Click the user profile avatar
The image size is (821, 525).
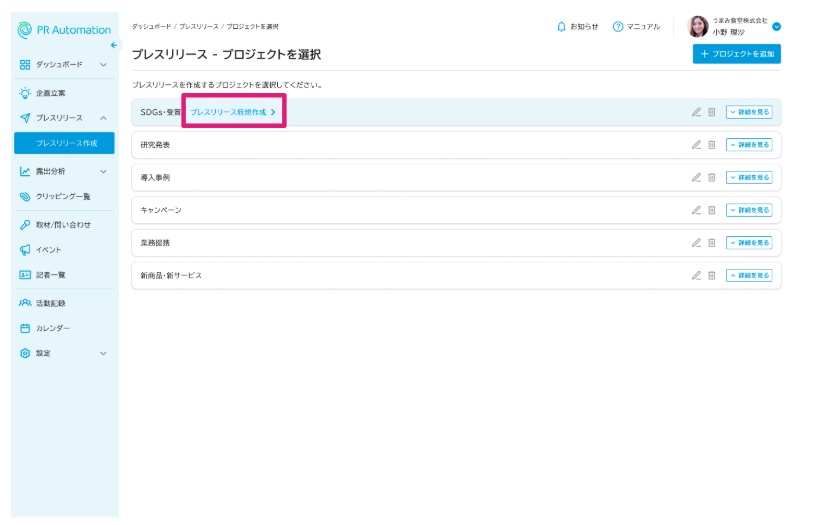[698, 27]
